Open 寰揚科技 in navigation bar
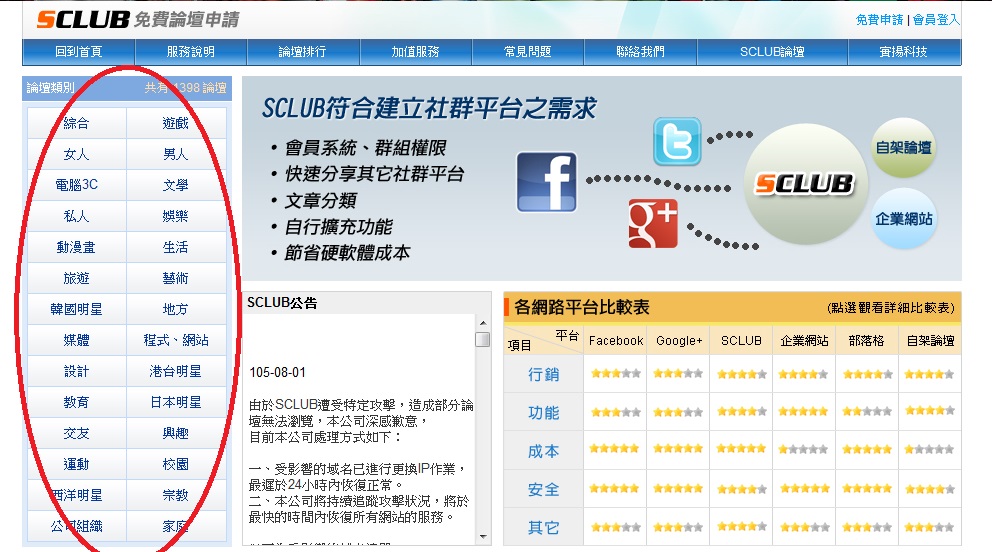Screen dimensions: 992x552 coord(904,52)
